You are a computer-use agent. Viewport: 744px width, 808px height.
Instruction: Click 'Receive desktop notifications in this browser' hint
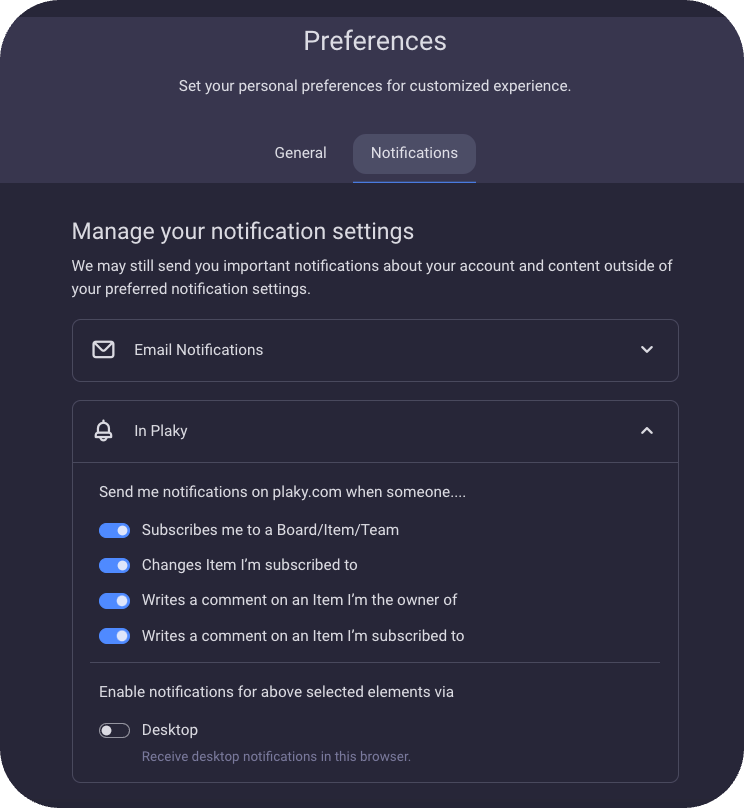[x=276, y=757]
